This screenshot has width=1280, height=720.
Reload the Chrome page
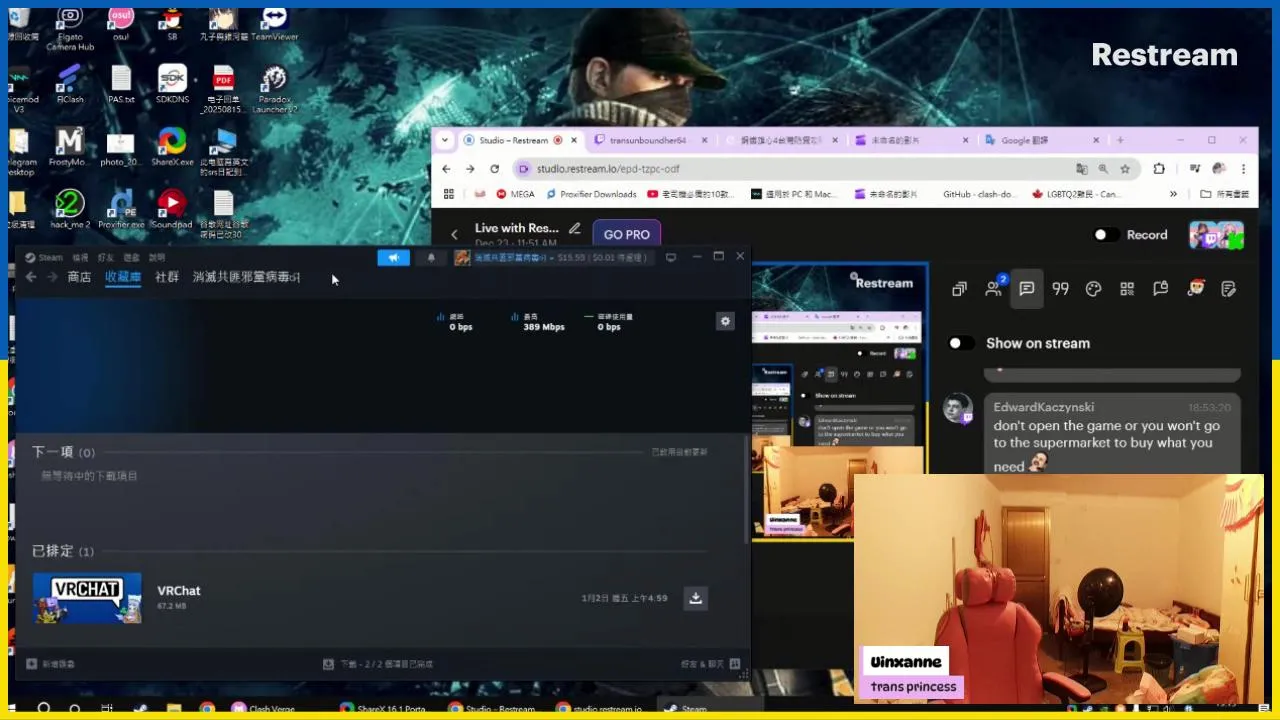[494, 169]
